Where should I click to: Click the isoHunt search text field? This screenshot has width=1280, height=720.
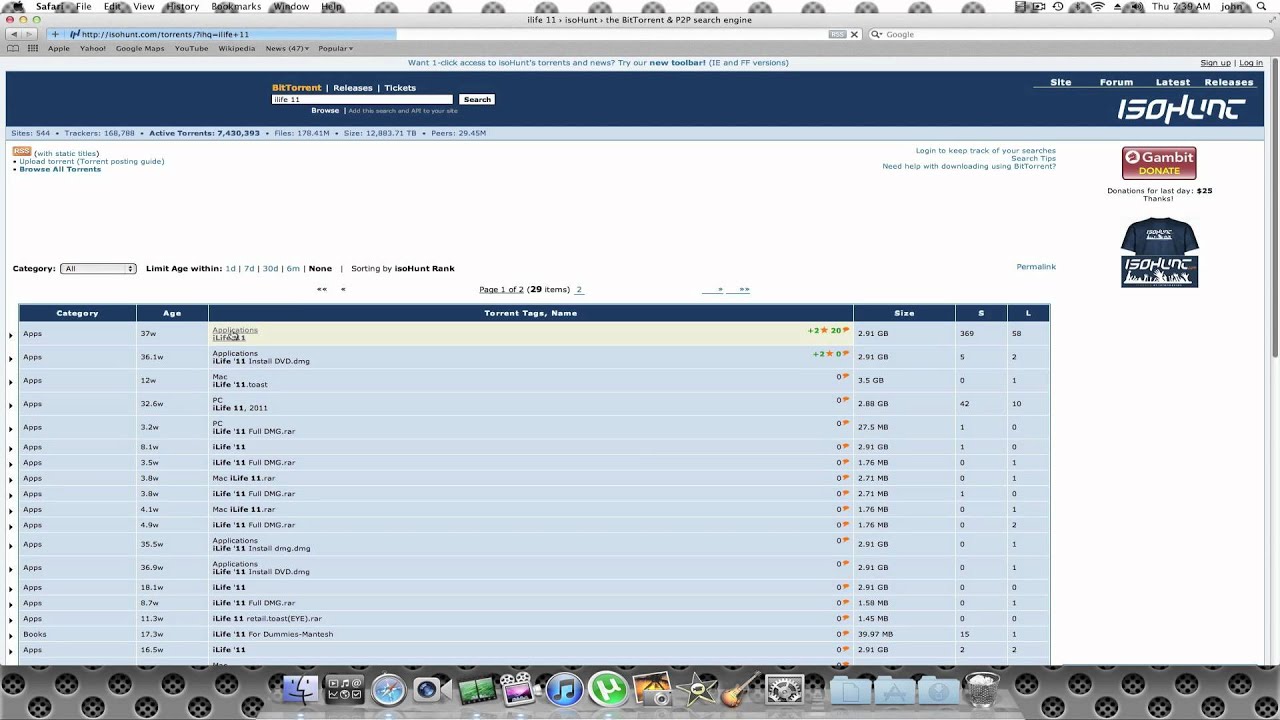[362, 99]
